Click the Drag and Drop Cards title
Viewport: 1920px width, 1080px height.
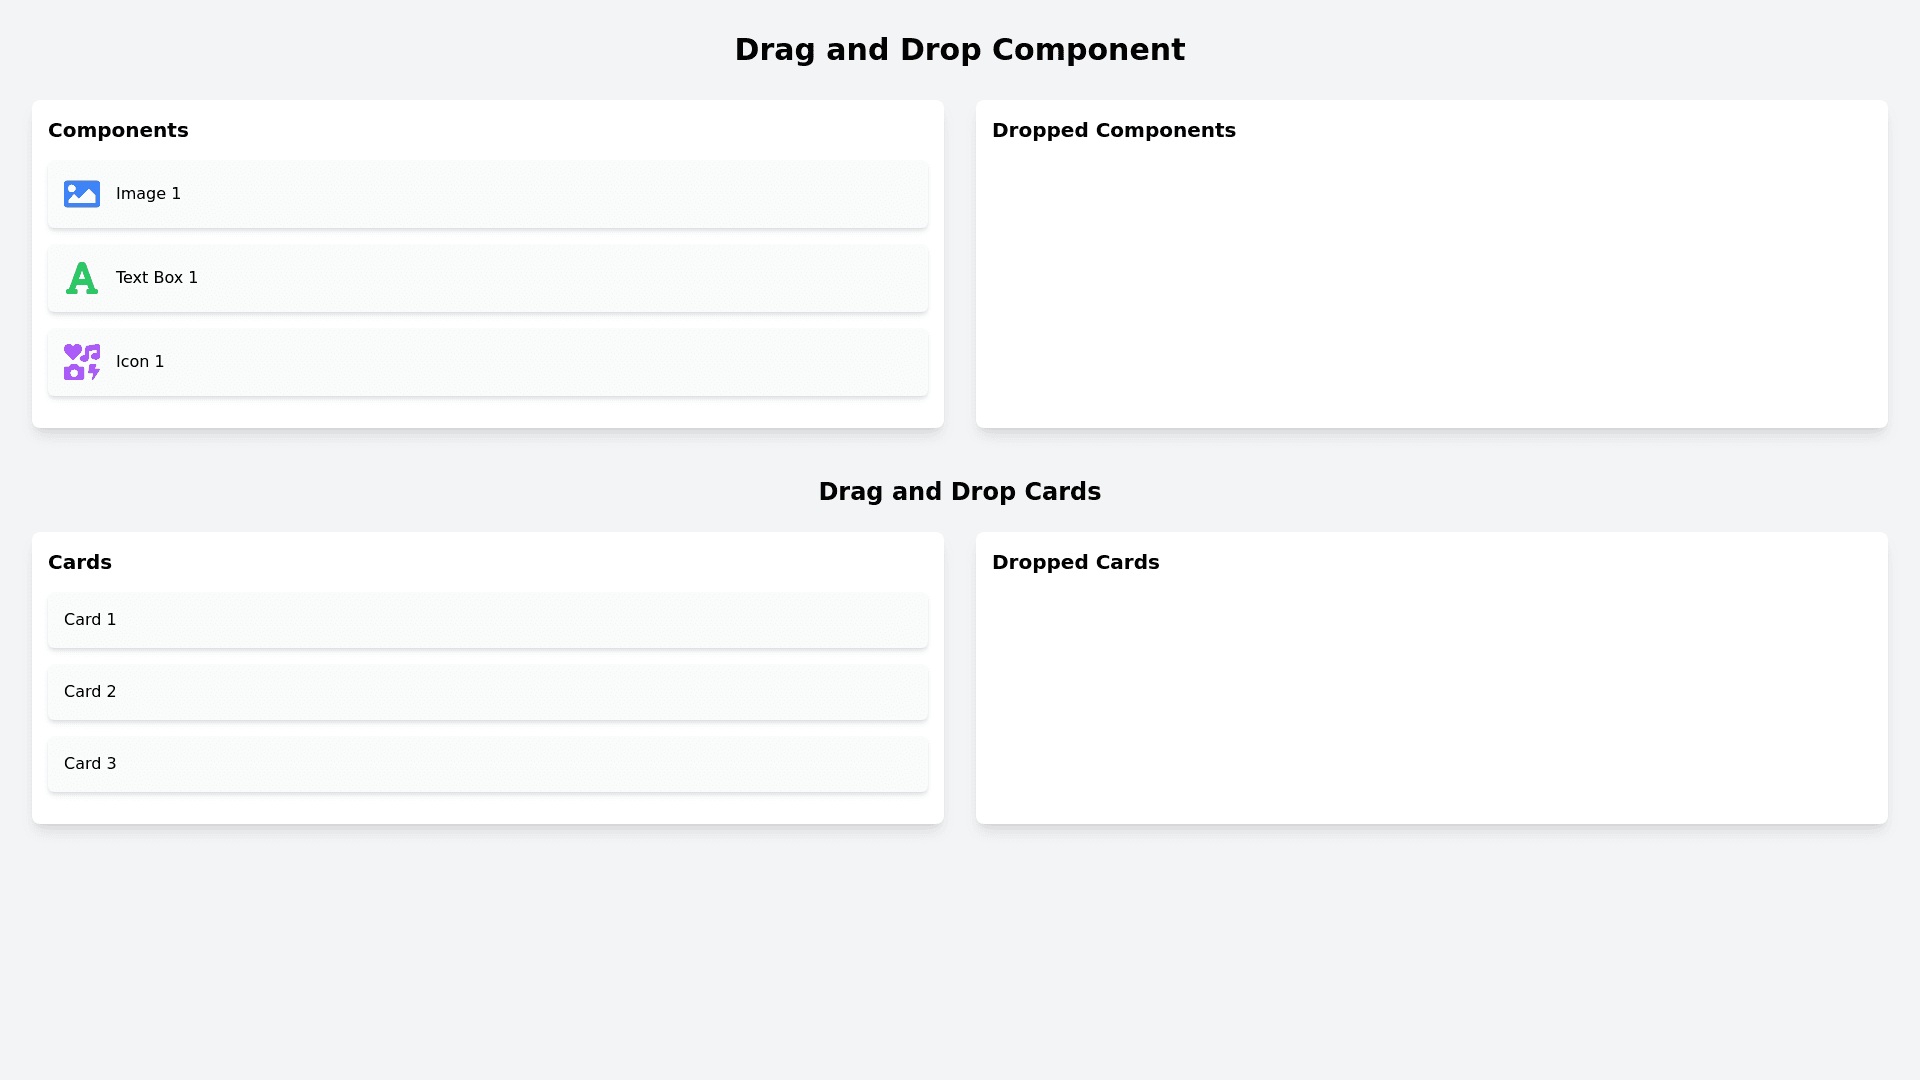point(959,492)
